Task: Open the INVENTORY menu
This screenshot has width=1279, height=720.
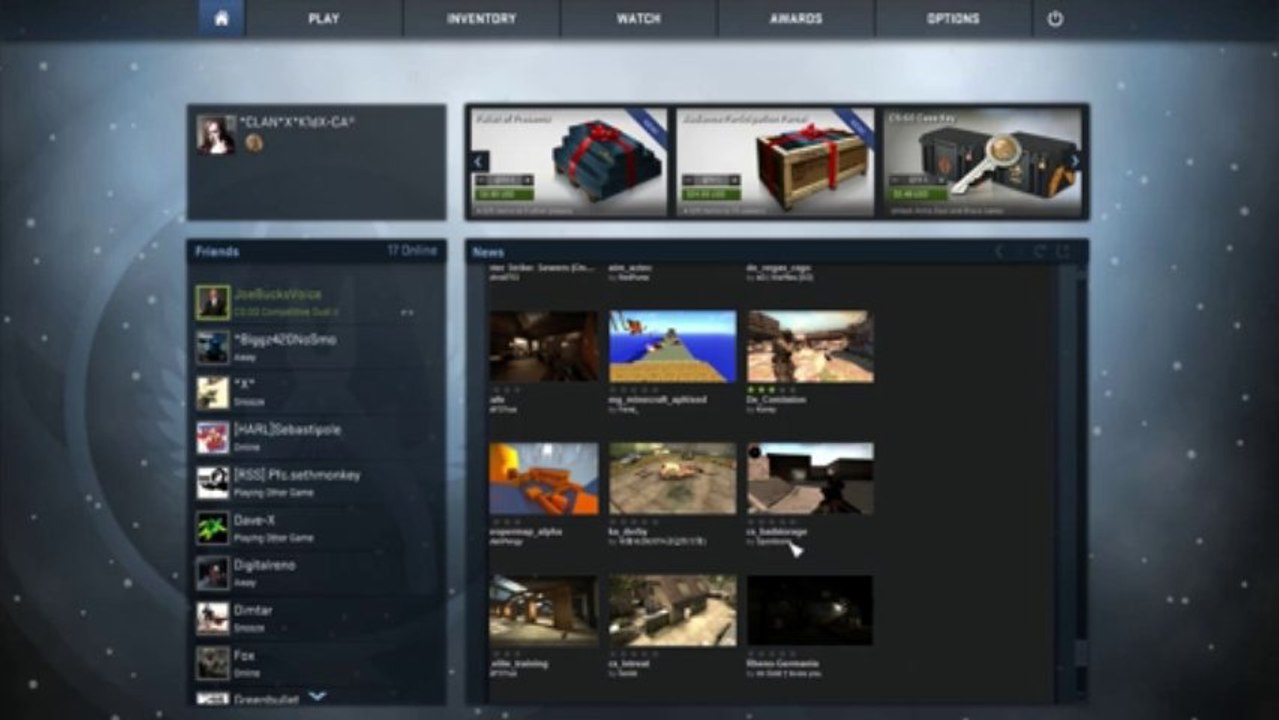Action: [481, 18]
